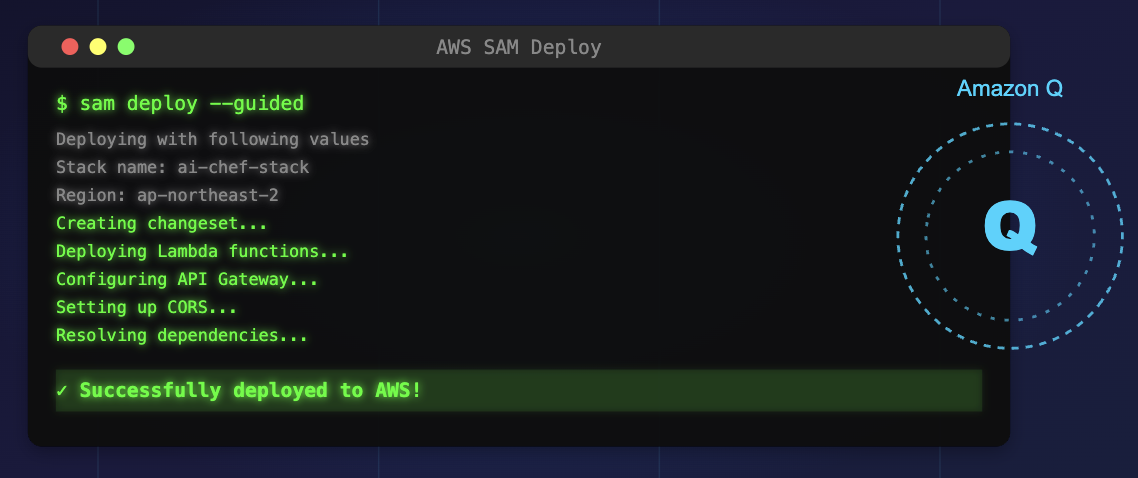Click the checkmark before Successfully deployed
1138x478 pixels.
62,391
